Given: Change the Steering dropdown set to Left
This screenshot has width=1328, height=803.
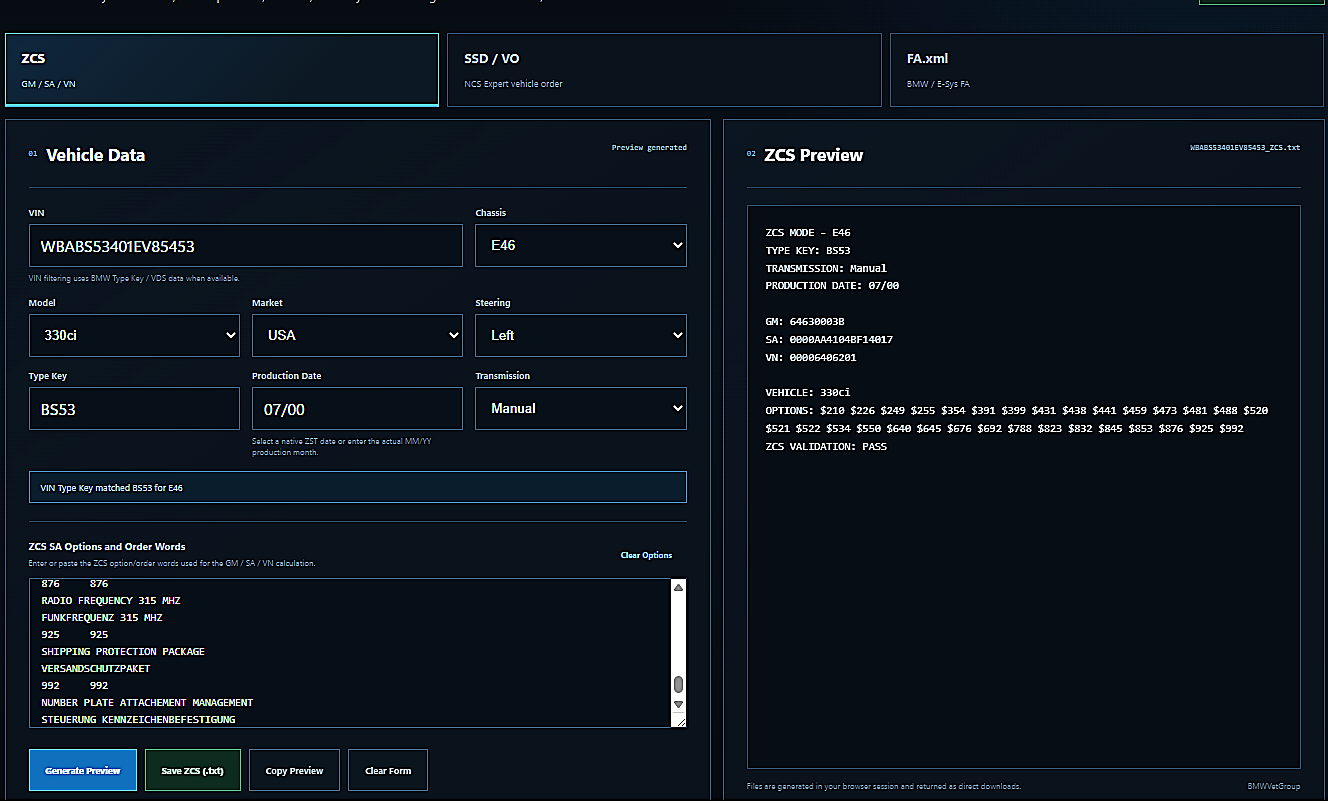Looking at the screenshot, I should pos(581,335).
